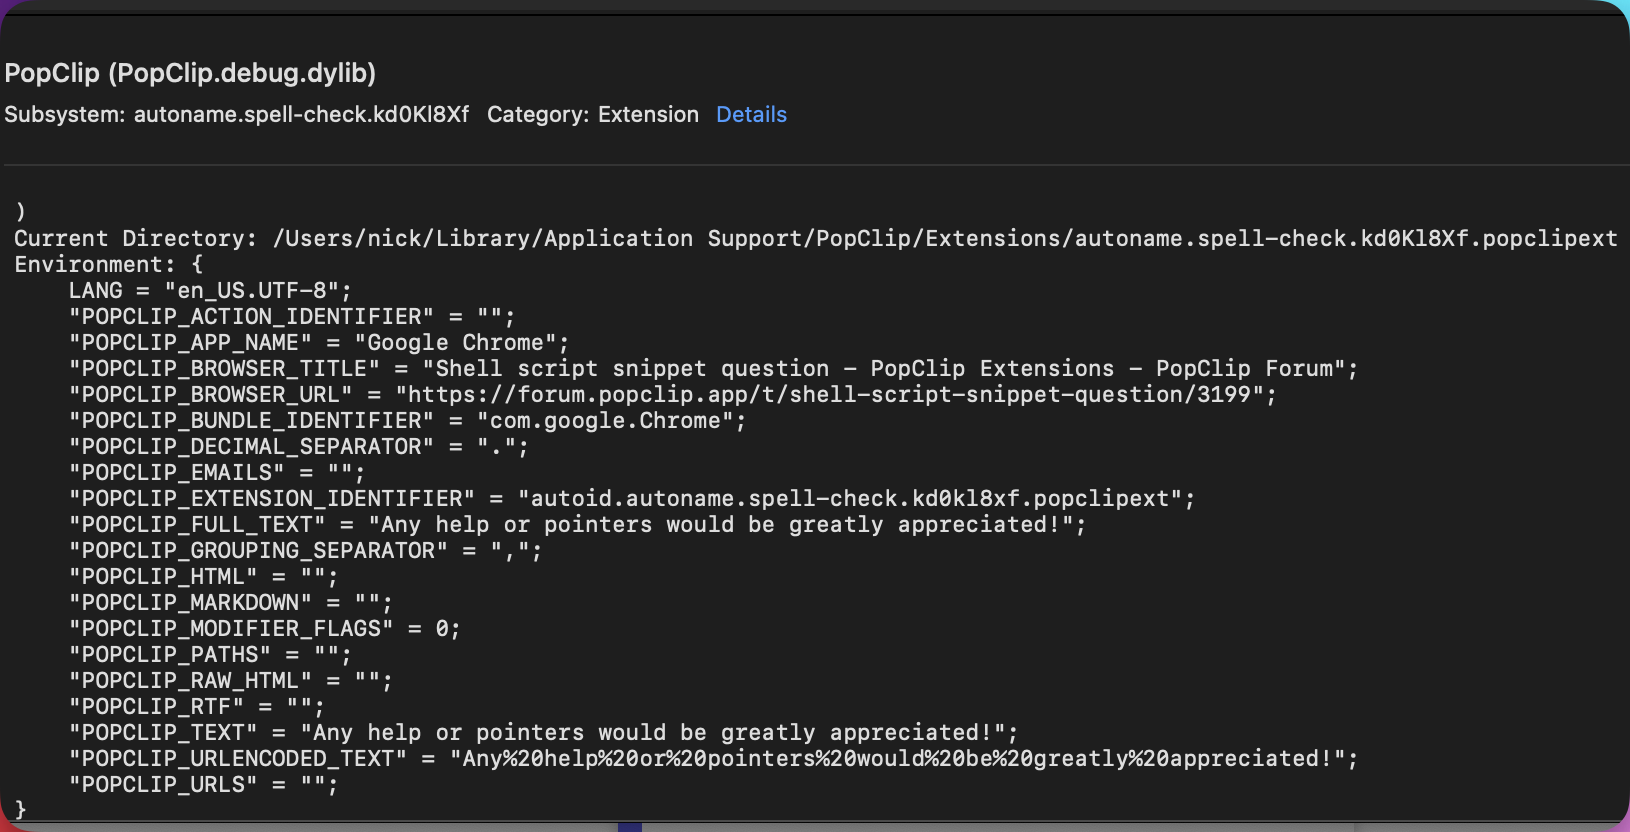The image size is (1630, 832).
Task: Click the POPCLIP_APP_NAME Google Chrome line
Action: pos(319,342)
